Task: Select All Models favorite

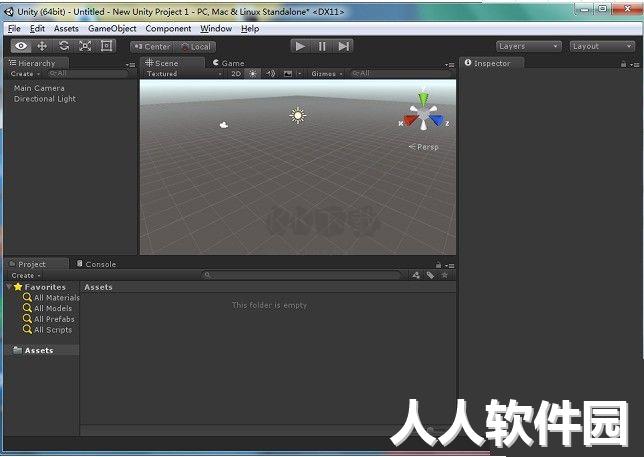Action: (47, 308)
